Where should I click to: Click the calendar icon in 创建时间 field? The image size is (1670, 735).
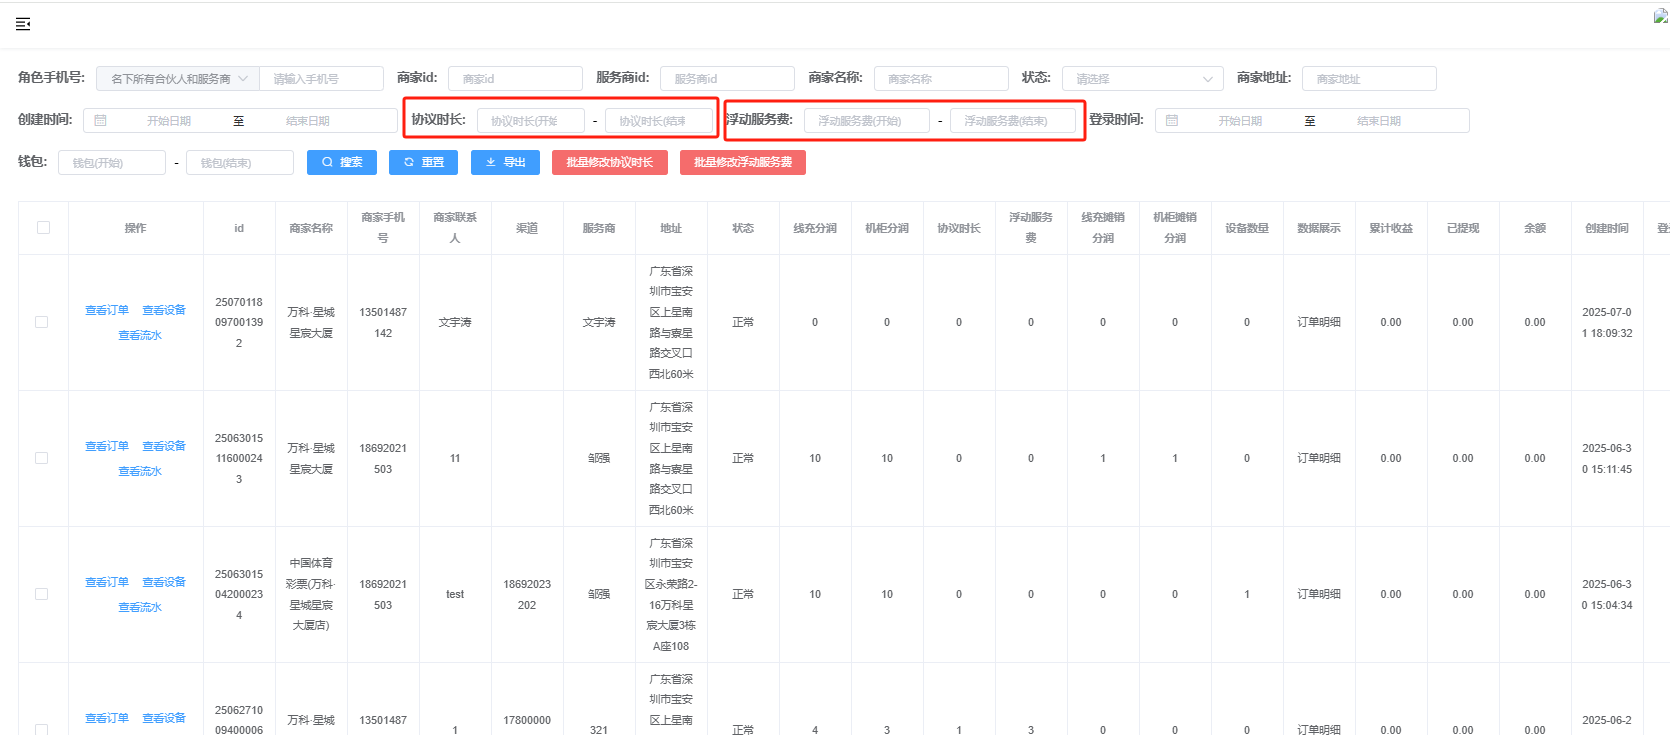100,121
